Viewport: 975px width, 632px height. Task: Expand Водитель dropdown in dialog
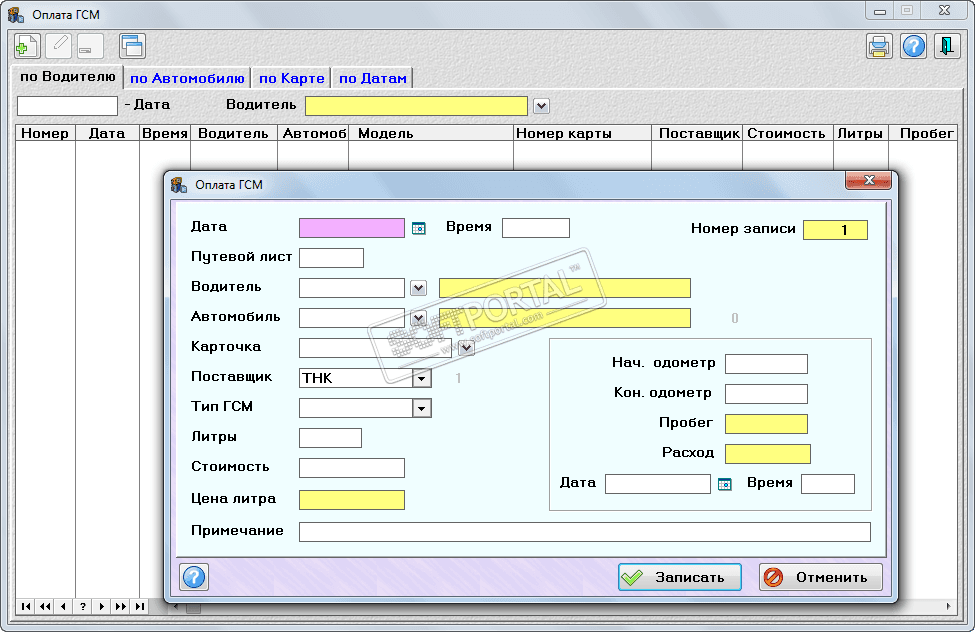point(418,288)
